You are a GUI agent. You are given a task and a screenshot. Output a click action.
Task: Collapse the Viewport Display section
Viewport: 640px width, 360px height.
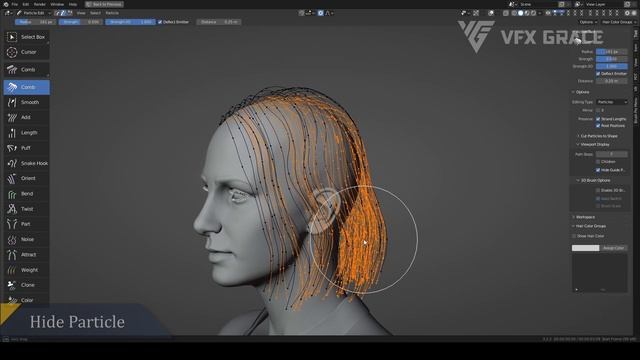pyautogui.click(x=593, y=144)
